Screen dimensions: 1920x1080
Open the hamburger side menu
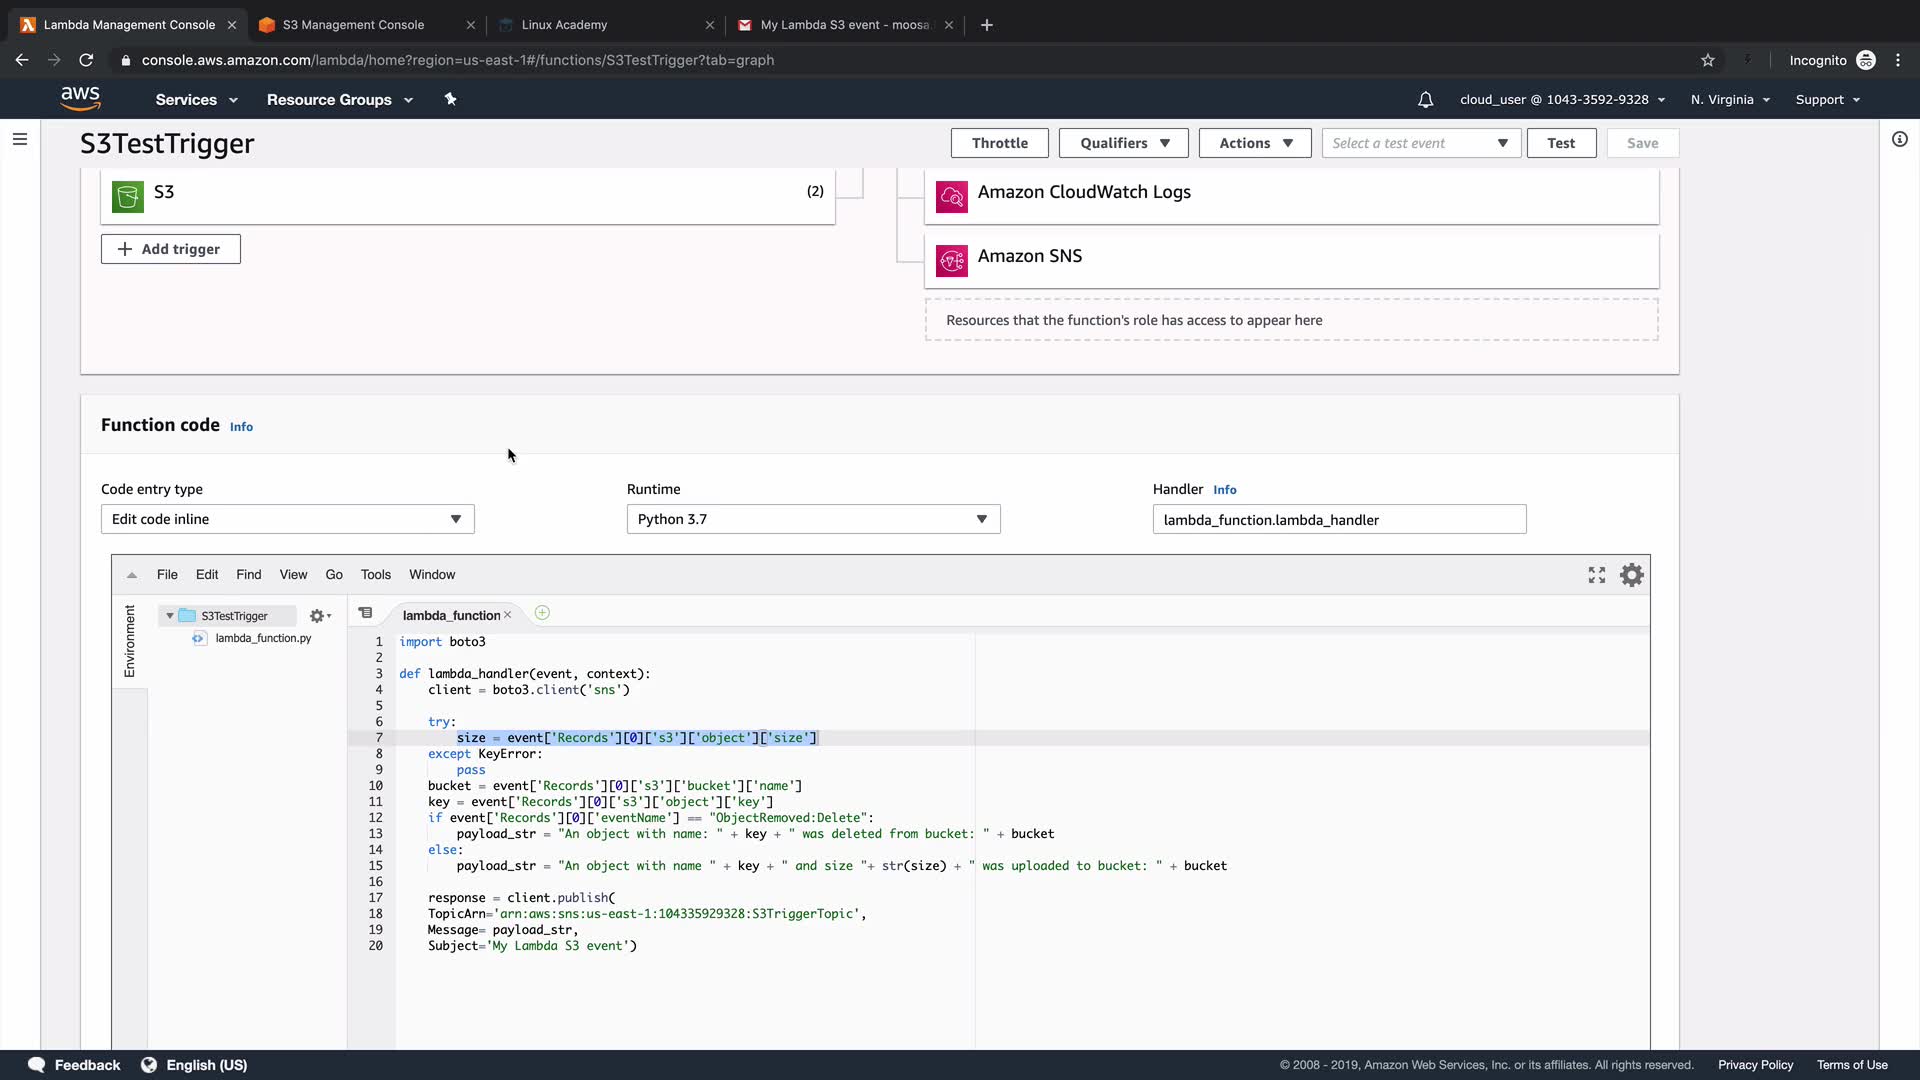(20, 139)
